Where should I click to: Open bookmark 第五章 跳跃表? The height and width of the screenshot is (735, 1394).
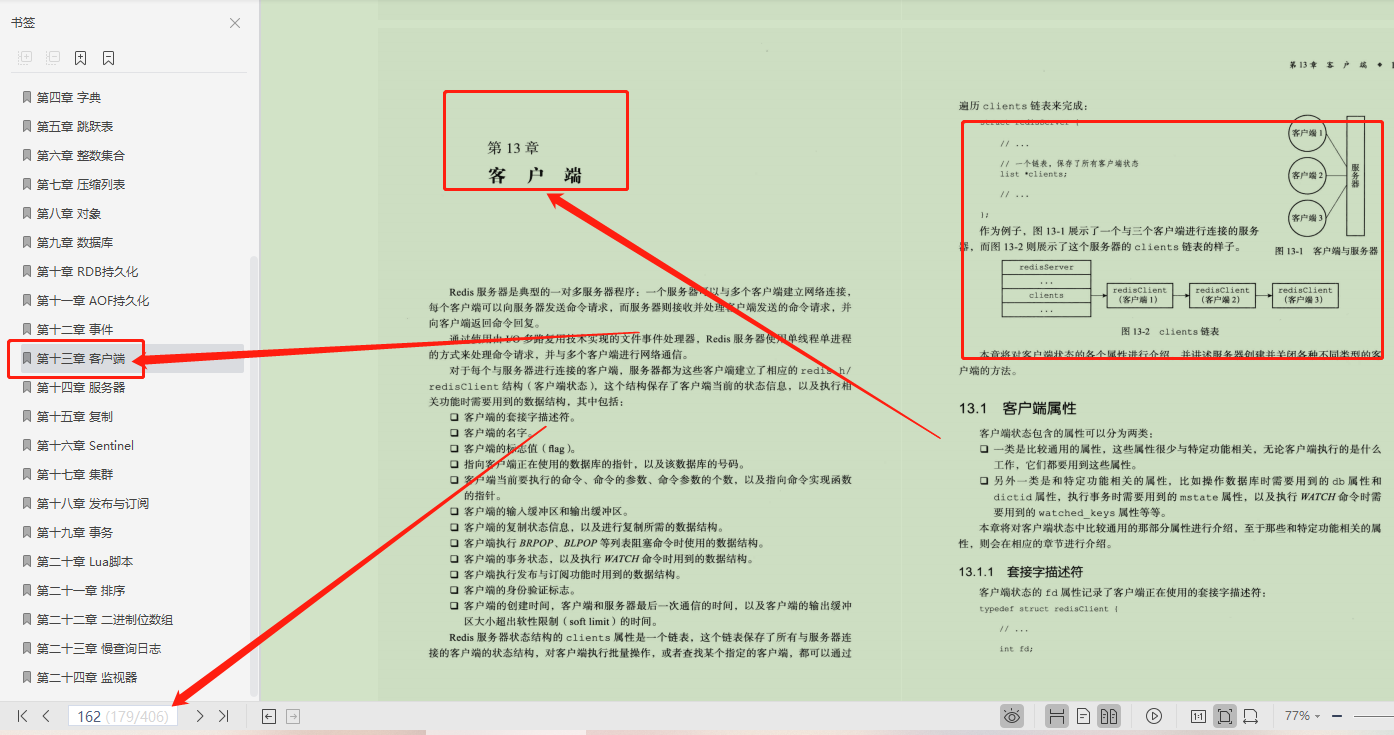pos(75,126)
